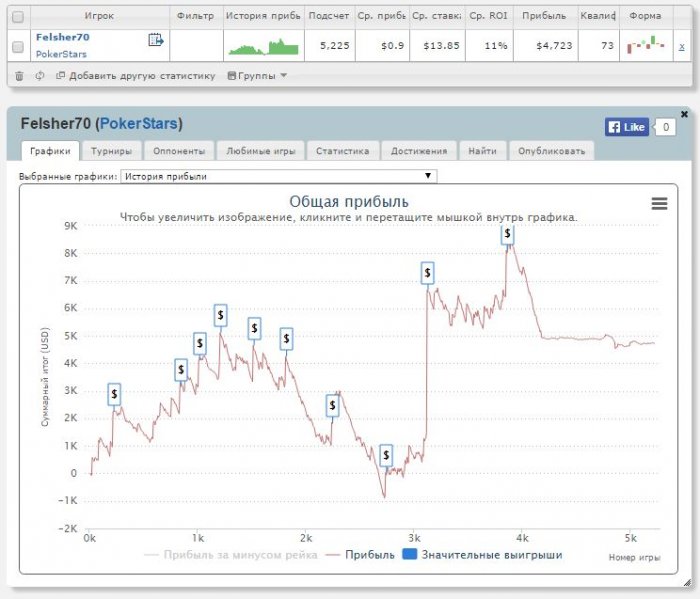Click the $4,723 profit value
700x599 pixels.
554,46
